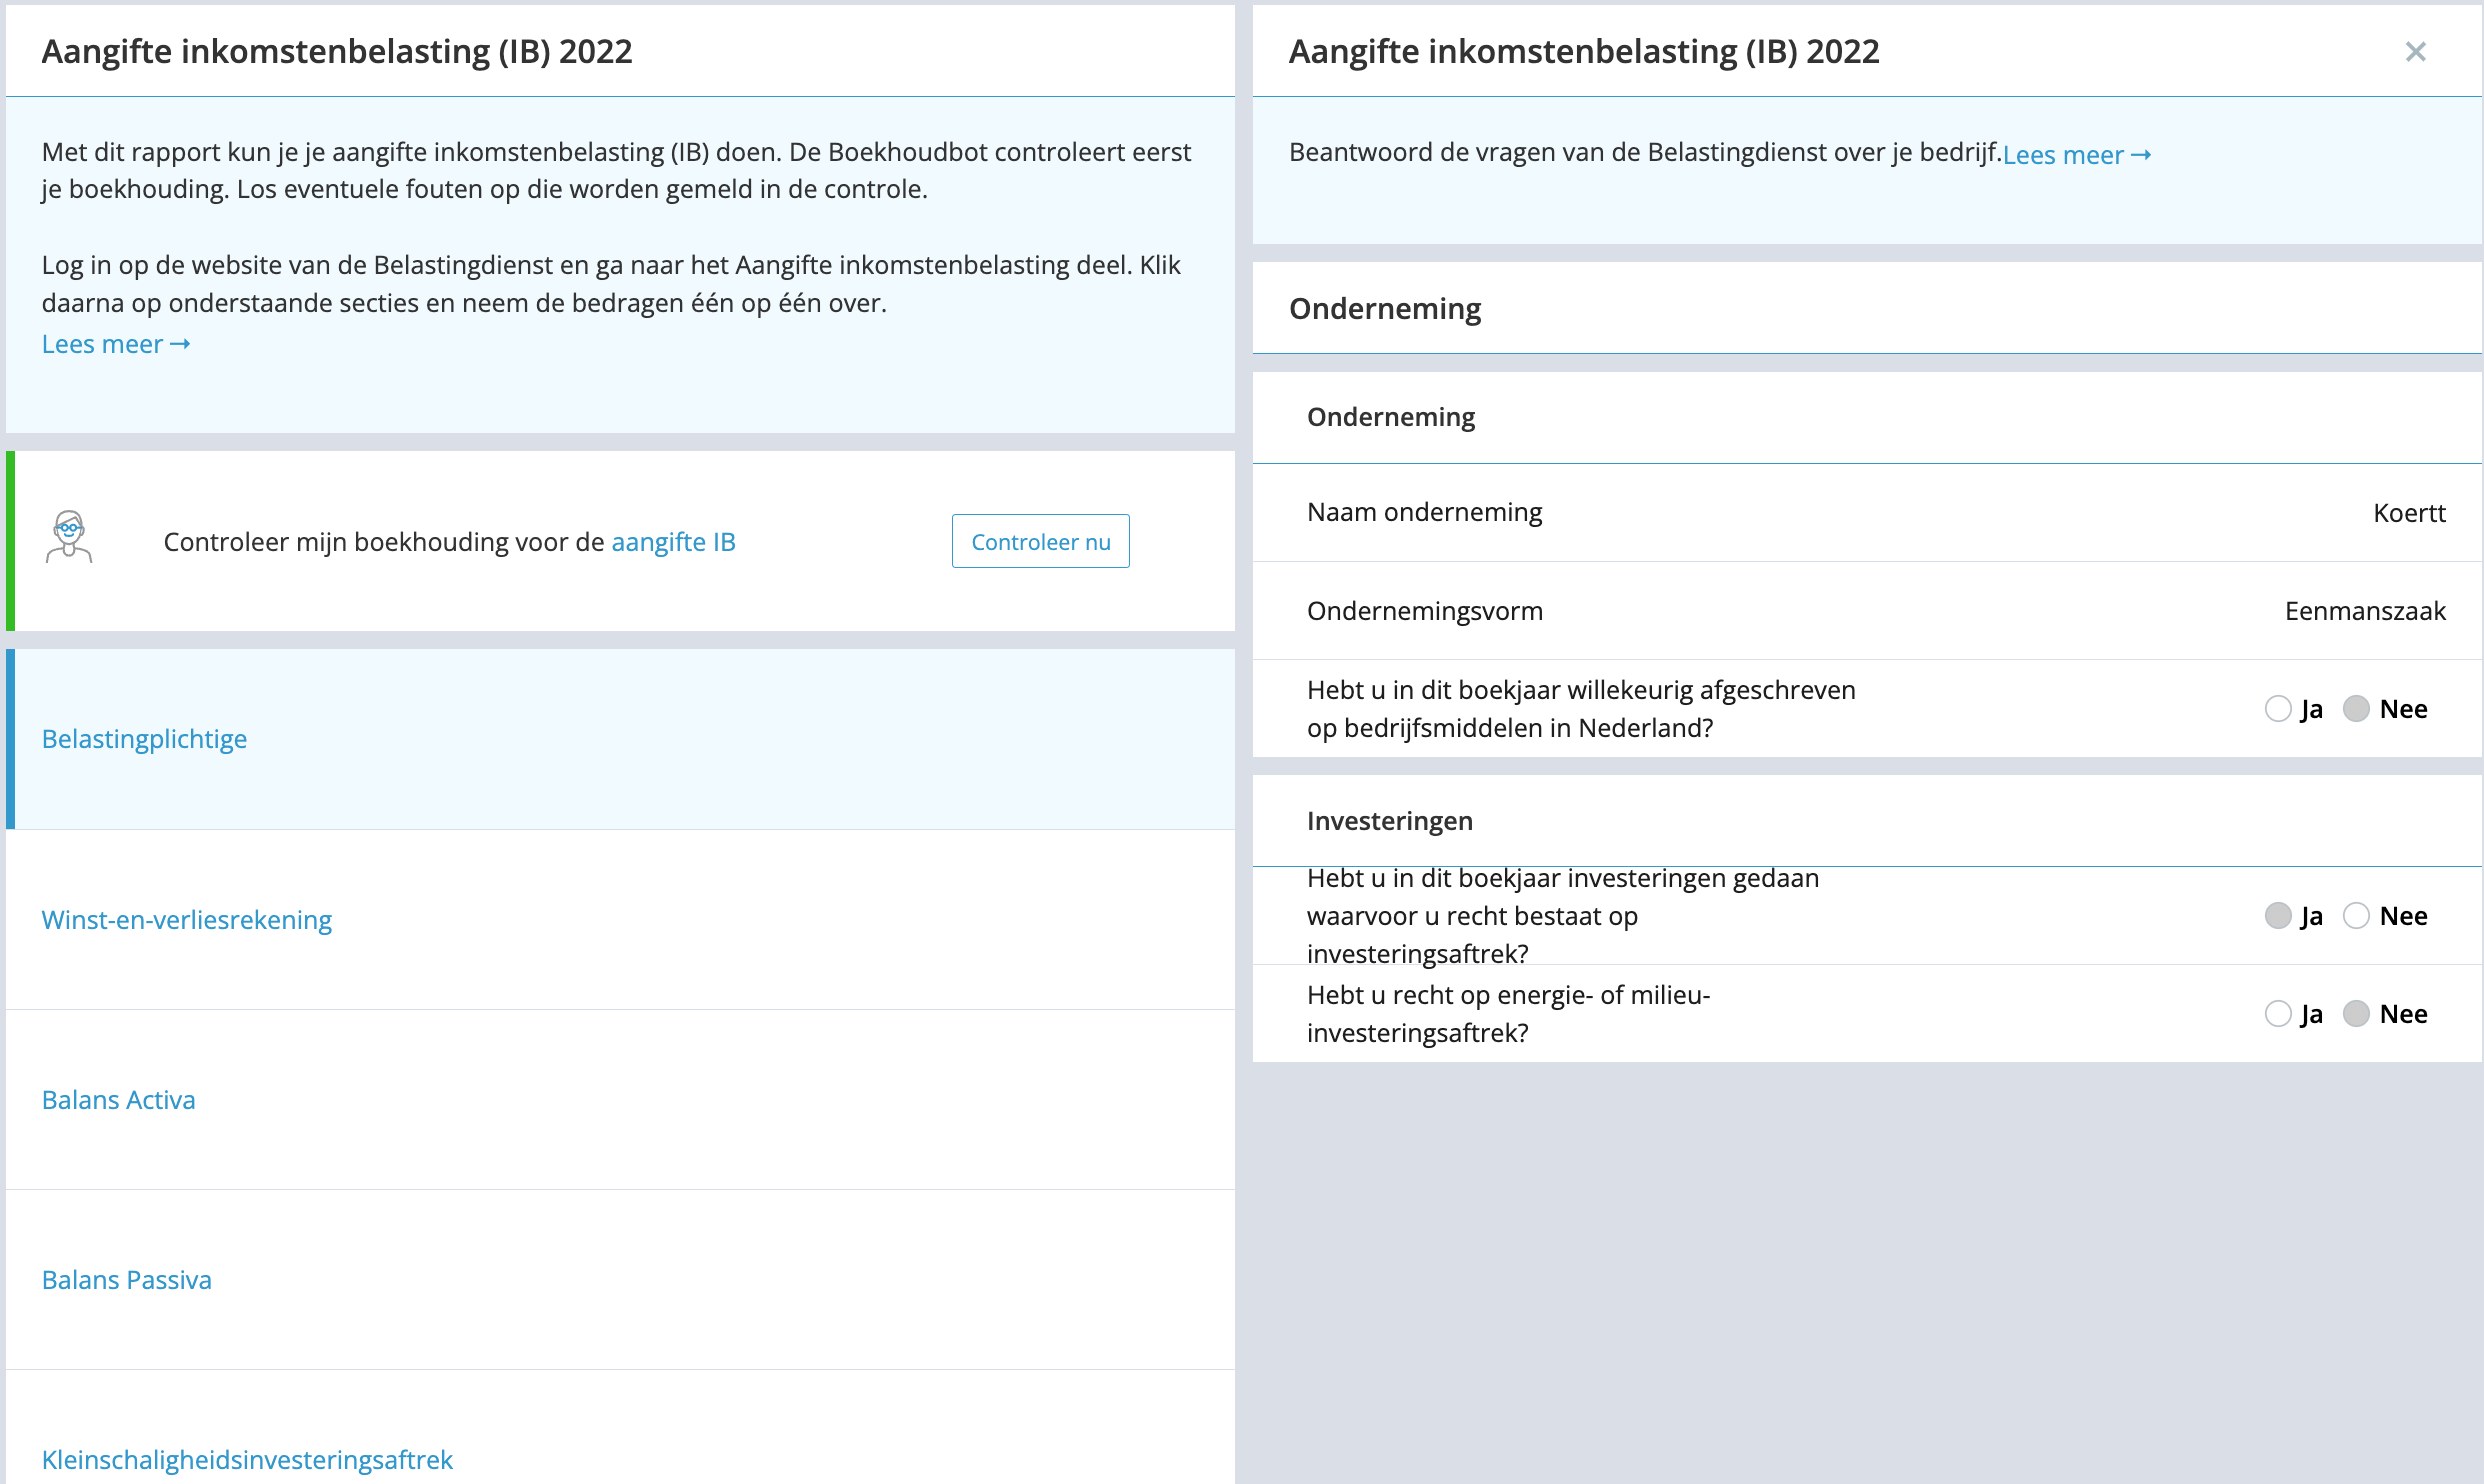This screenshot has width=2484, height=1484.
Task: Close the Aangifte inkomstenbelasting right panel
Action: point(2415,52)
